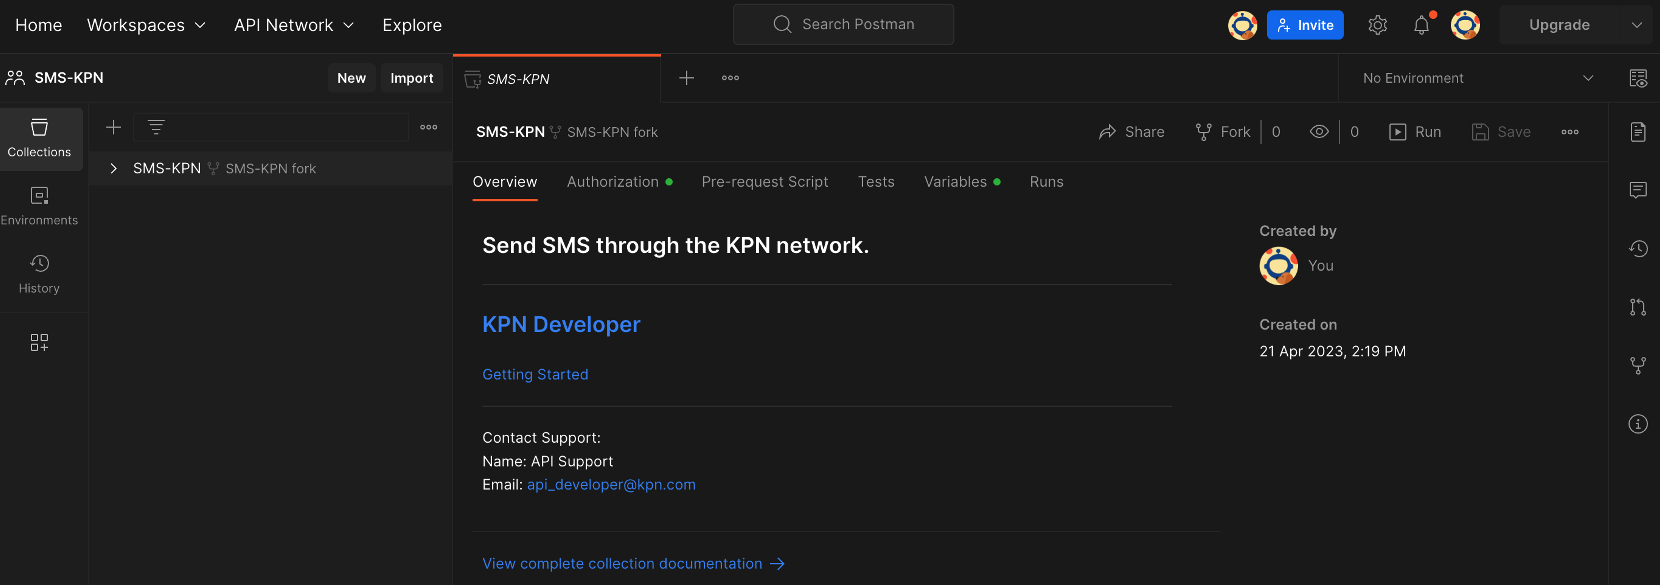Click the fork count next to Fork
The height and width of the screenshot is (585, 1660).
(1276, 132)
